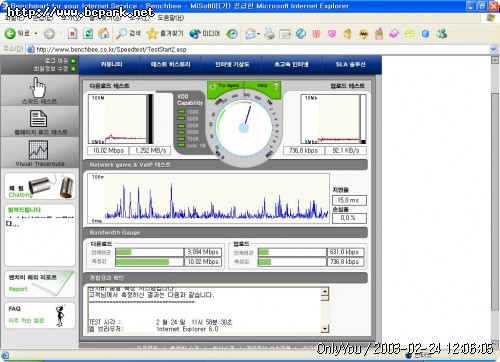Open the 도움말(H) menu
This screenshot has height=362, width=500.
tap(170, 18)
